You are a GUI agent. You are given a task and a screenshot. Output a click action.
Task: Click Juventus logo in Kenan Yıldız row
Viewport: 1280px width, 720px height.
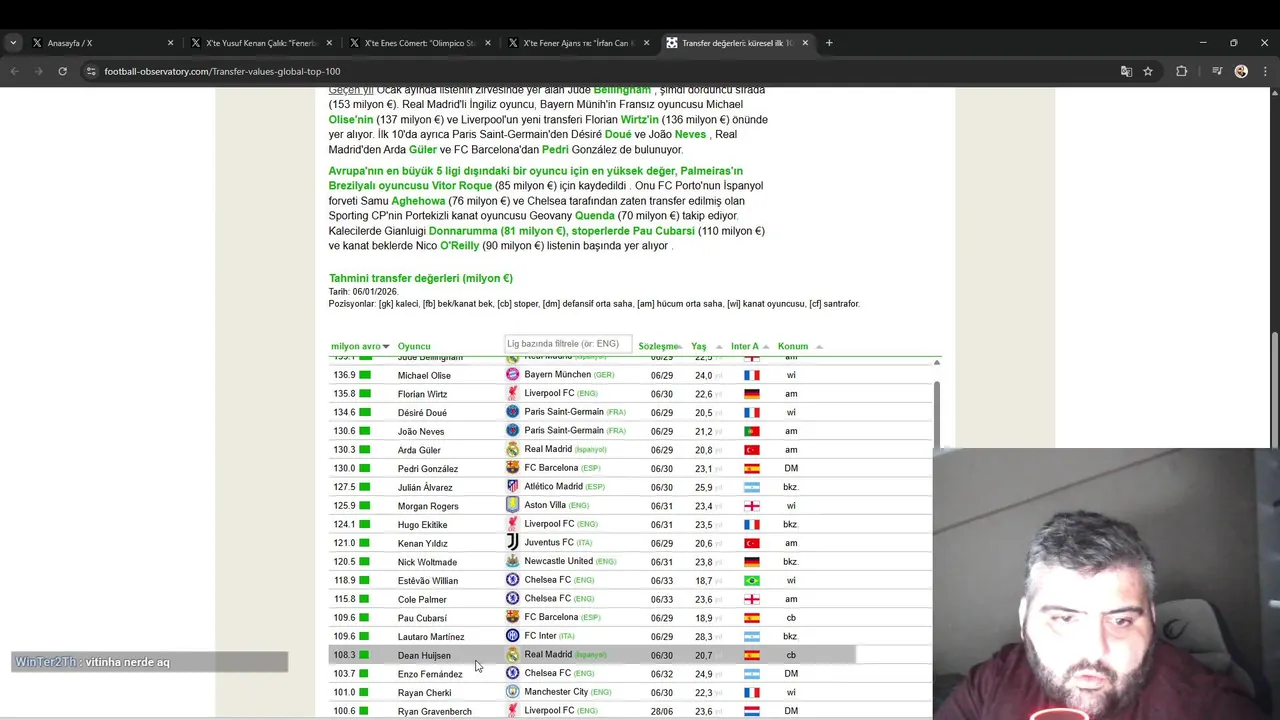tap(512, 542)
